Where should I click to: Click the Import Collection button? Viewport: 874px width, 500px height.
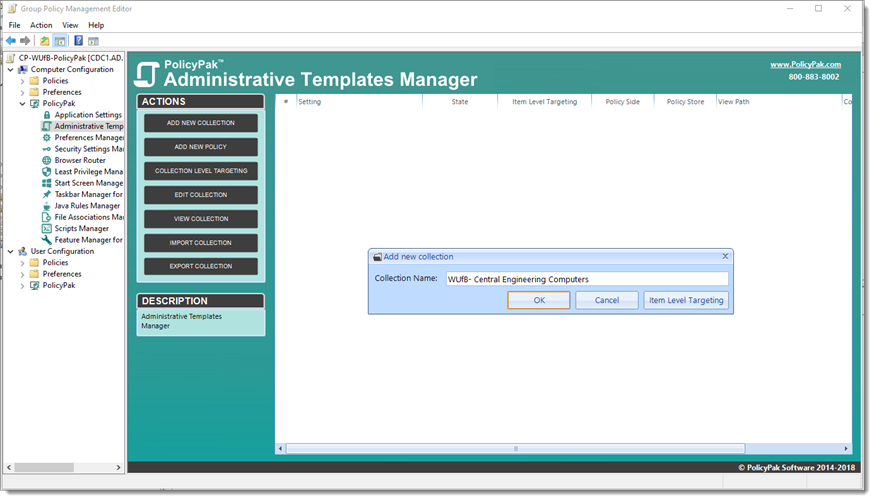click(x=201, y=243)
